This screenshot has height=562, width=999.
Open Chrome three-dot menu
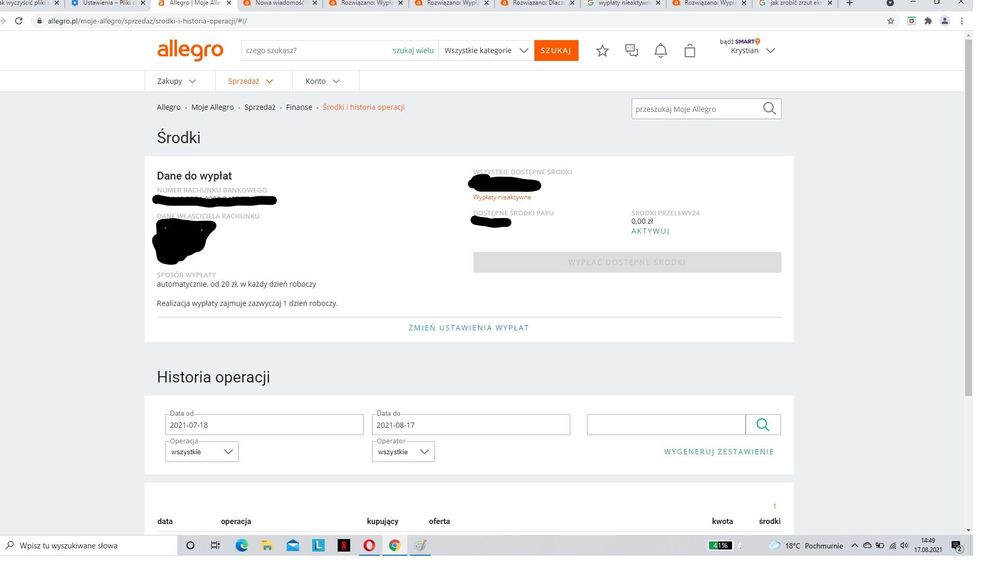(x=961, y=20)
